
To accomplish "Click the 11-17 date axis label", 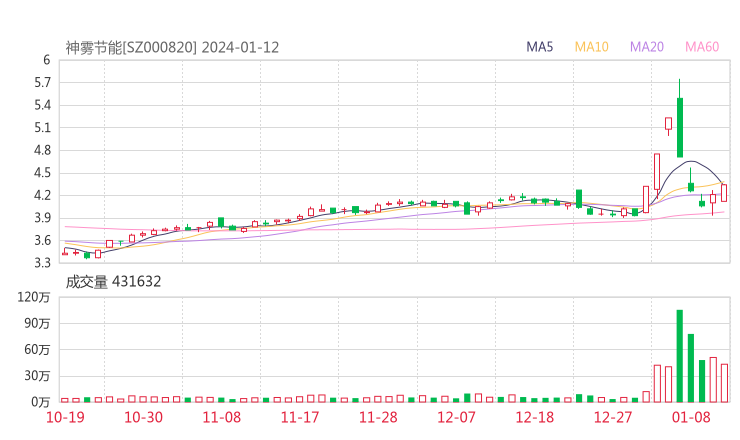I will click(x=300, y=417).
